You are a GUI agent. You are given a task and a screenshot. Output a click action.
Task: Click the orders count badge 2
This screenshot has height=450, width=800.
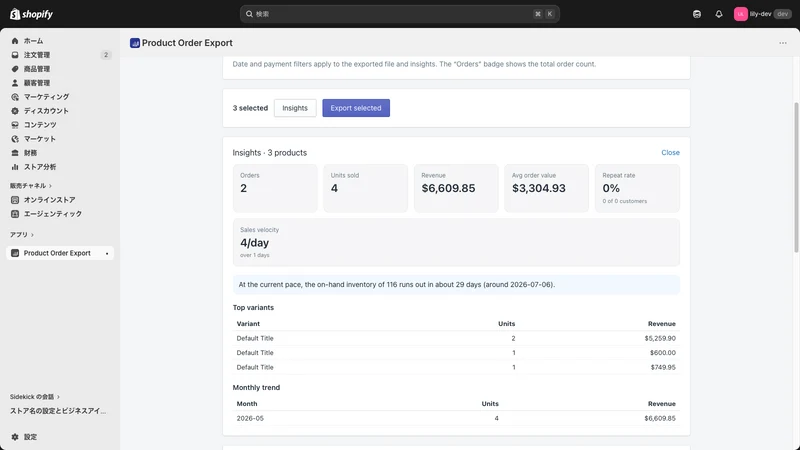point(106,55)
